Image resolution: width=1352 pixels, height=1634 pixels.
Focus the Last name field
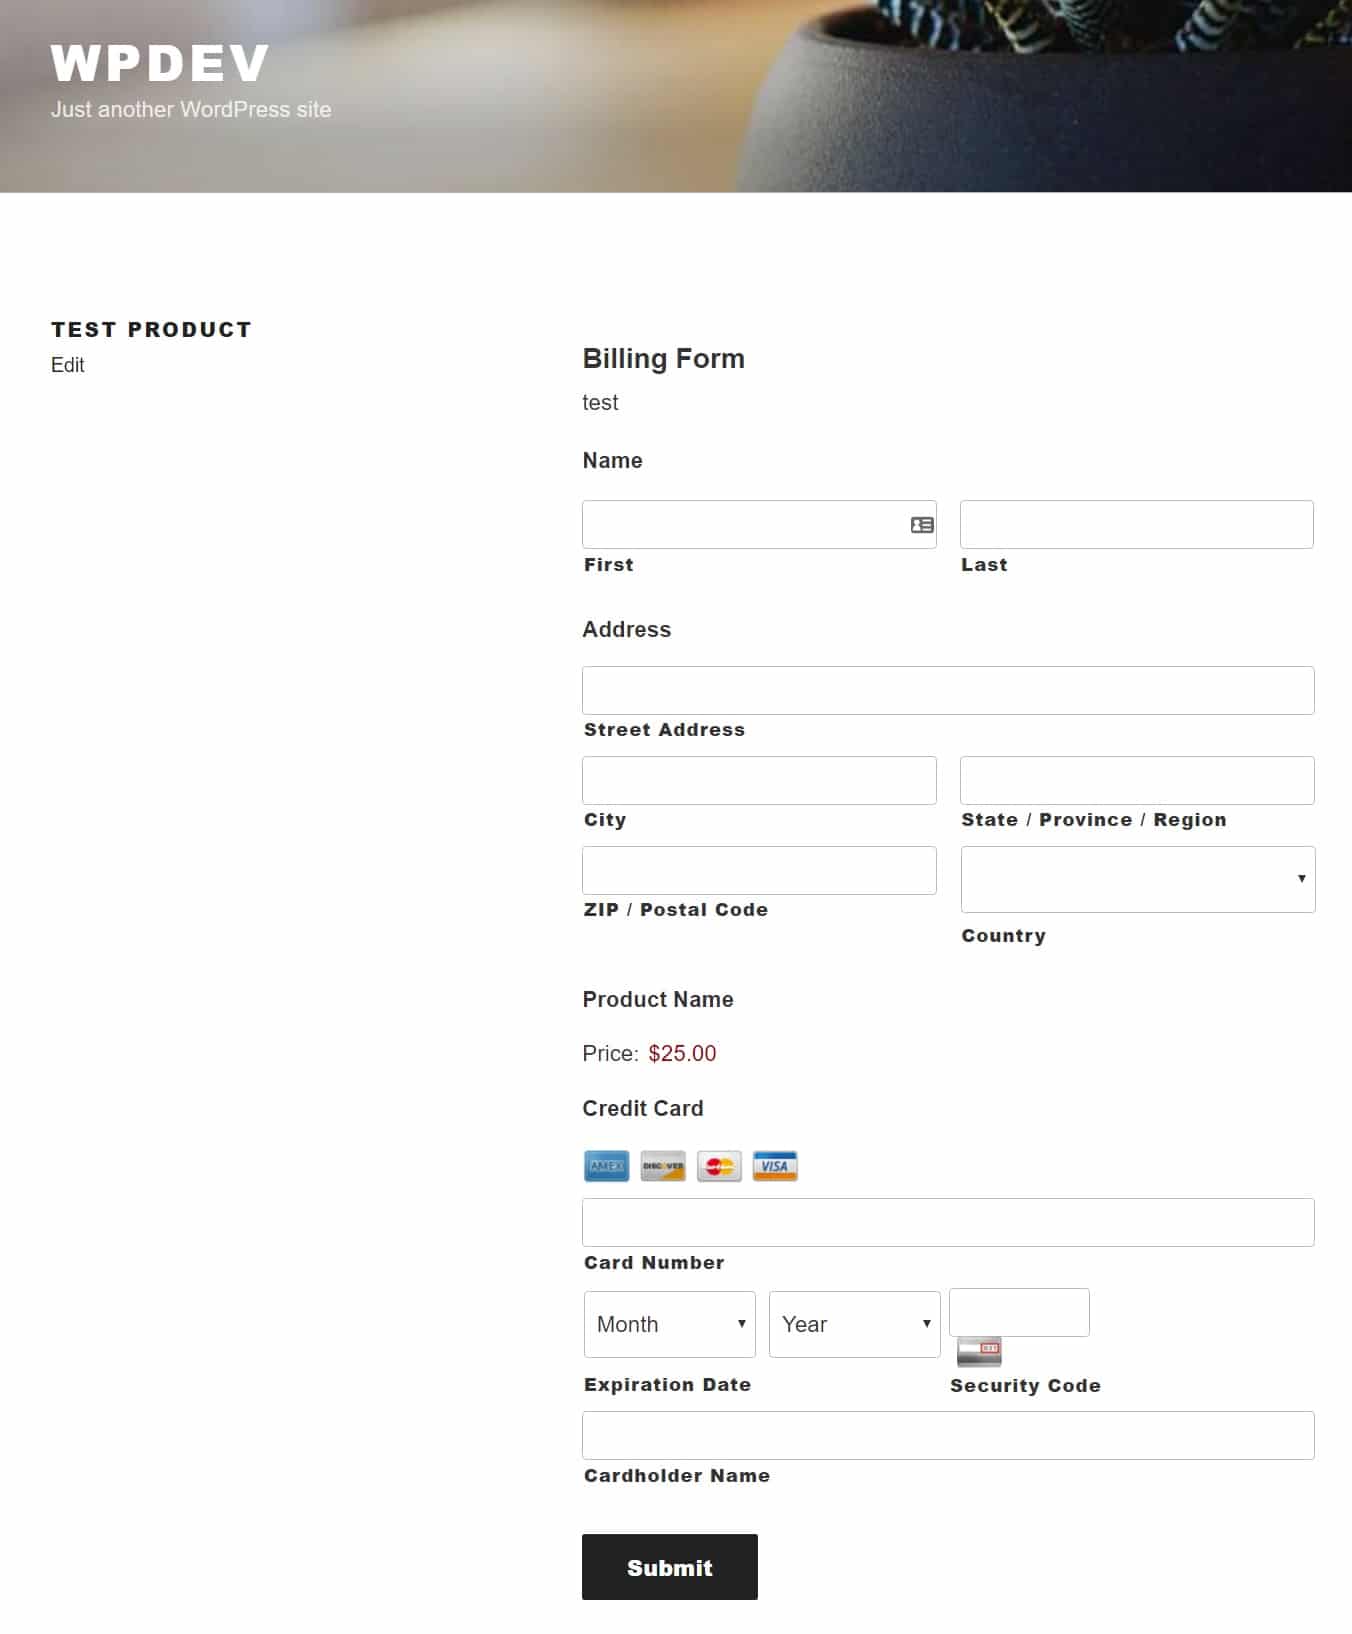1136,525
